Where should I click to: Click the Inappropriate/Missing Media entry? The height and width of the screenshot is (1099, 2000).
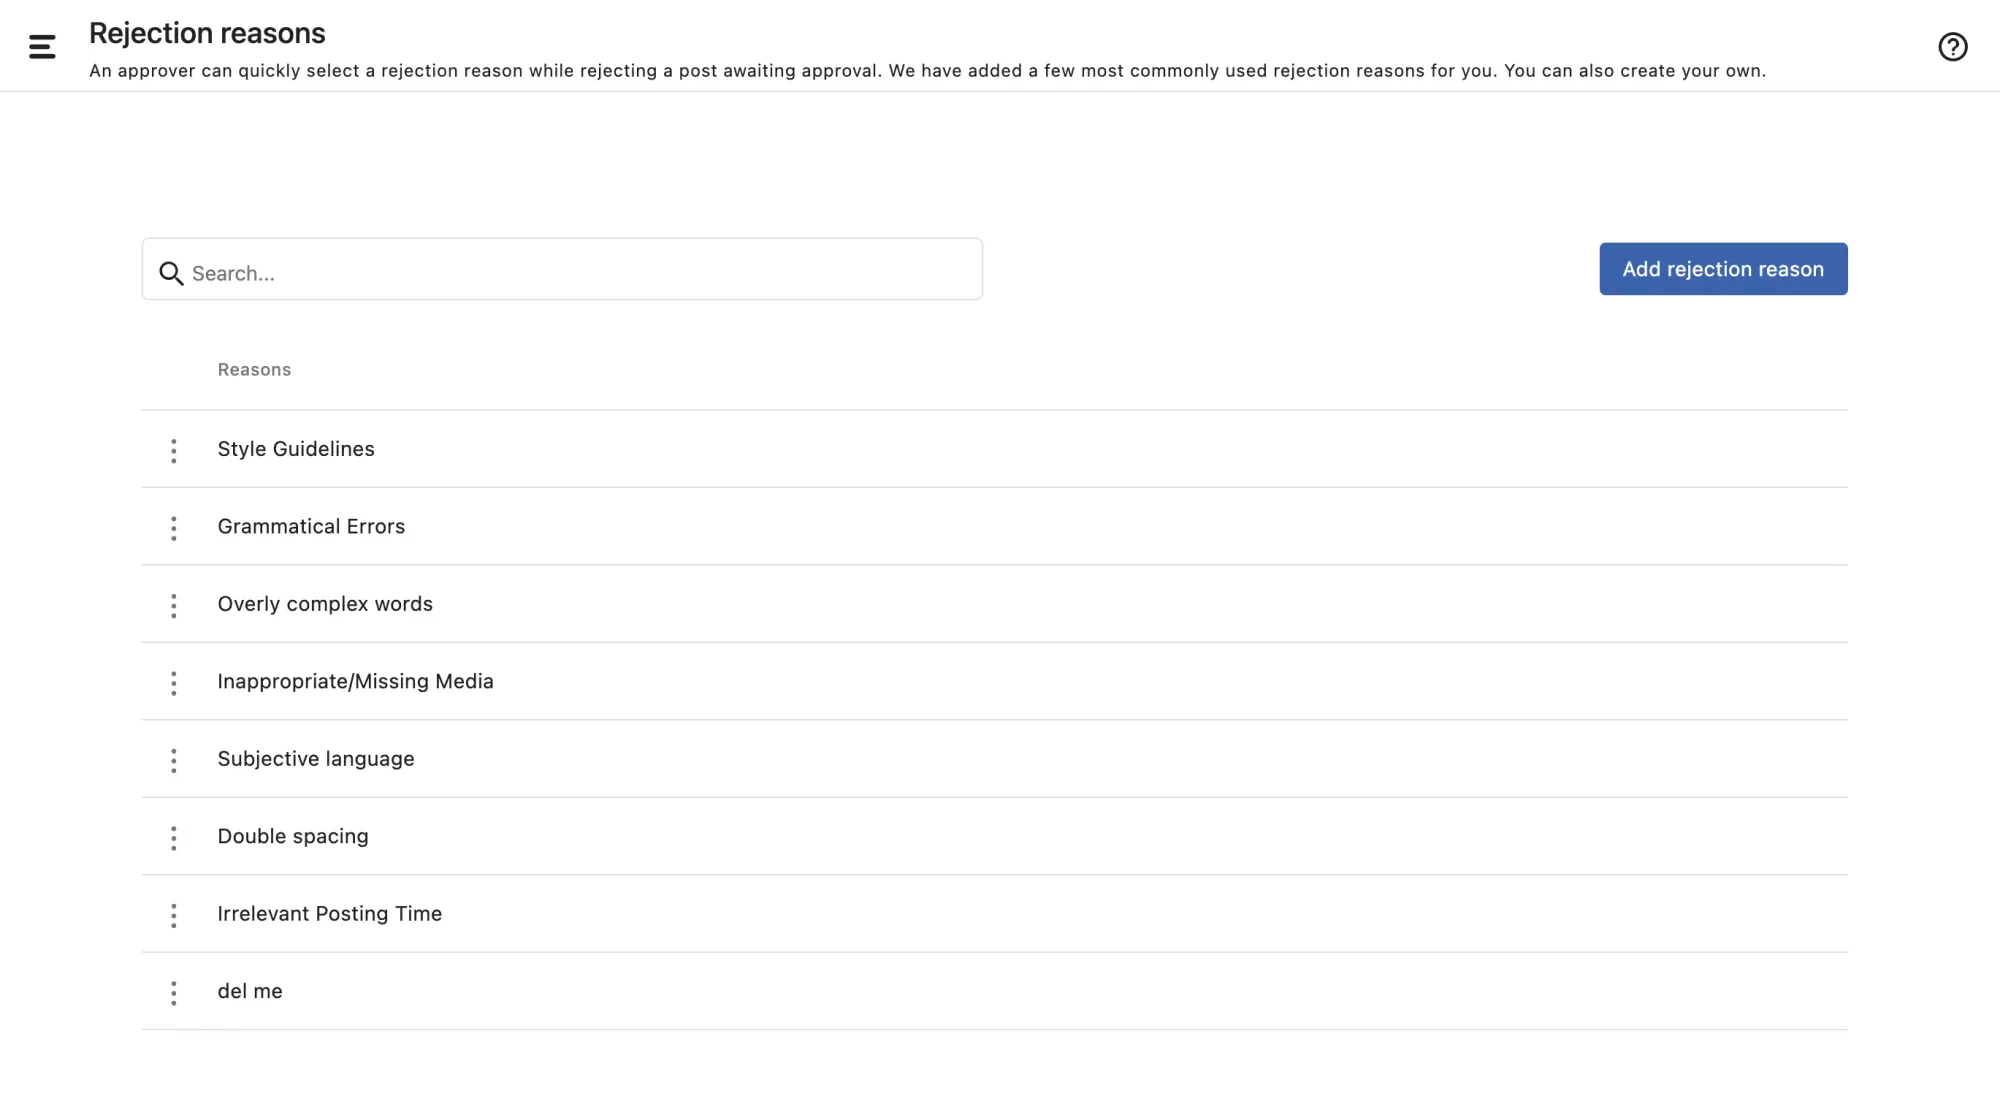coord(355,682)
